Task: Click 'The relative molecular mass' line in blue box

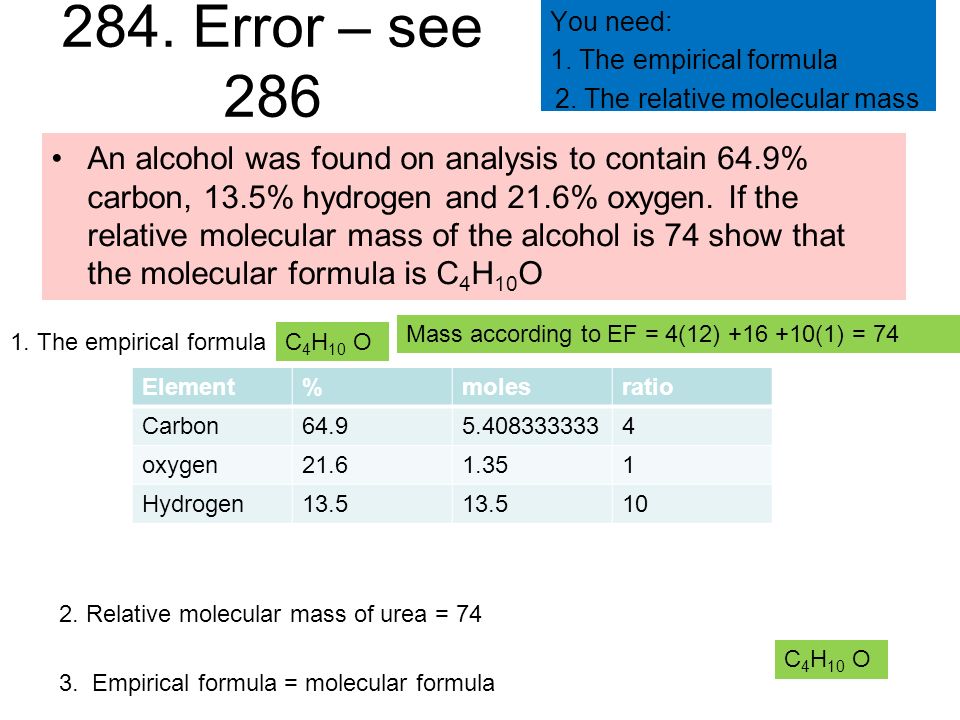Action: pyautogui.click(x=737, y=99)
